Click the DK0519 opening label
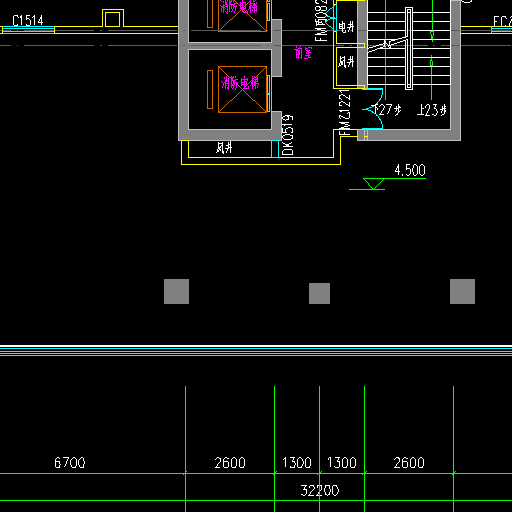512x512 pixels. pyautogui.click(x=288, y=135)
